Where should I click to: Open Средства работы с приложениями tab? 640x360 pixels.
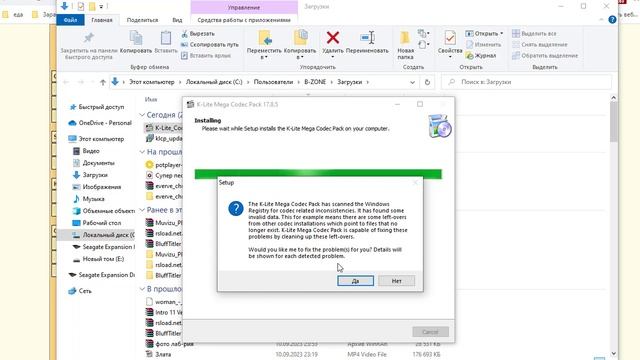point(244,20)
